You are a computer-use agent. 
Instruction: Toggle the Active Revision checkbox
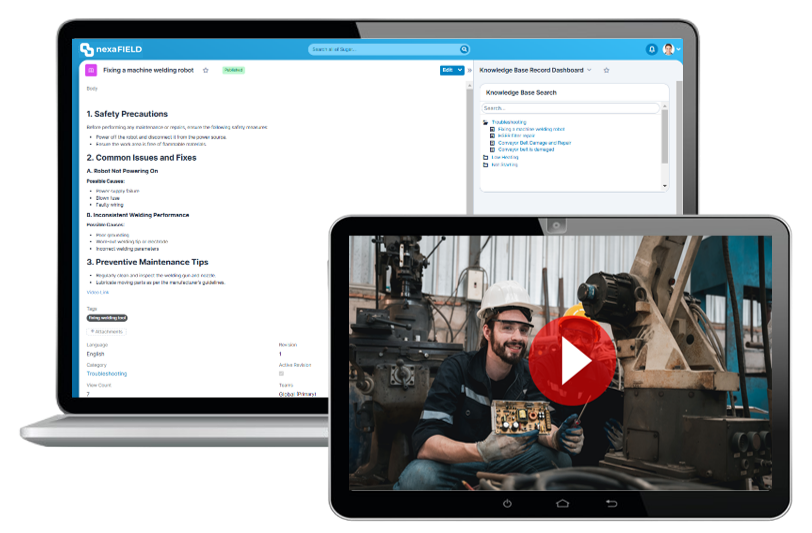click(x=281, y=374)
